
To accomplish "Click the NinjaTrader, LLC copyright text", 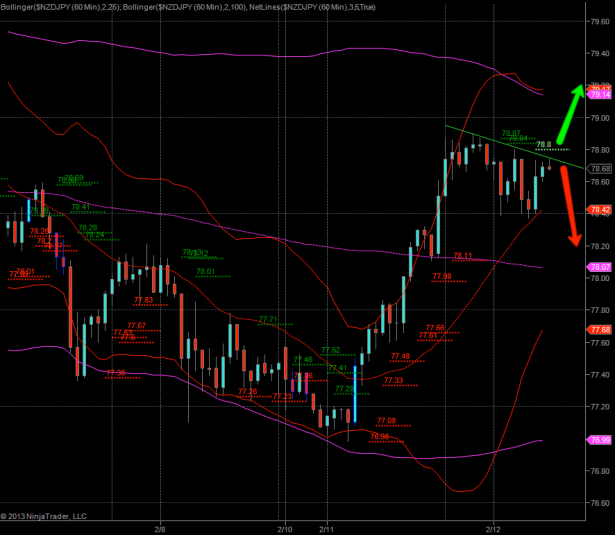I will coord(43,516).
